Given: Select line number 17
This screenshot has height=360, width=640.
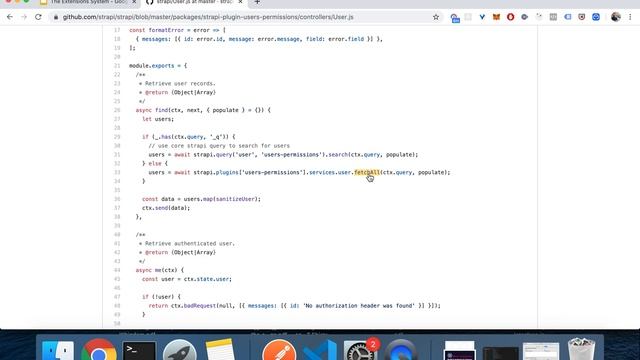Looking at the screenshot, I should tap(117, 30).
